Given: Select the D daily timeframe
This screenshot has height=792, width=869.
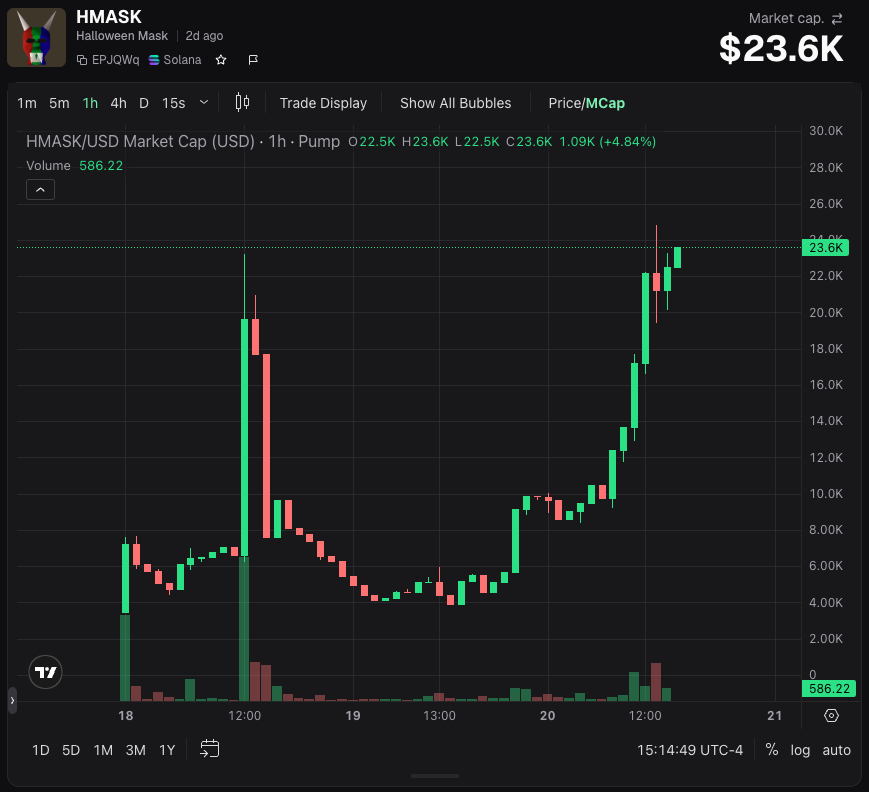Looking at the screenshot, I should pyautogui.click(x=144, y=103).
